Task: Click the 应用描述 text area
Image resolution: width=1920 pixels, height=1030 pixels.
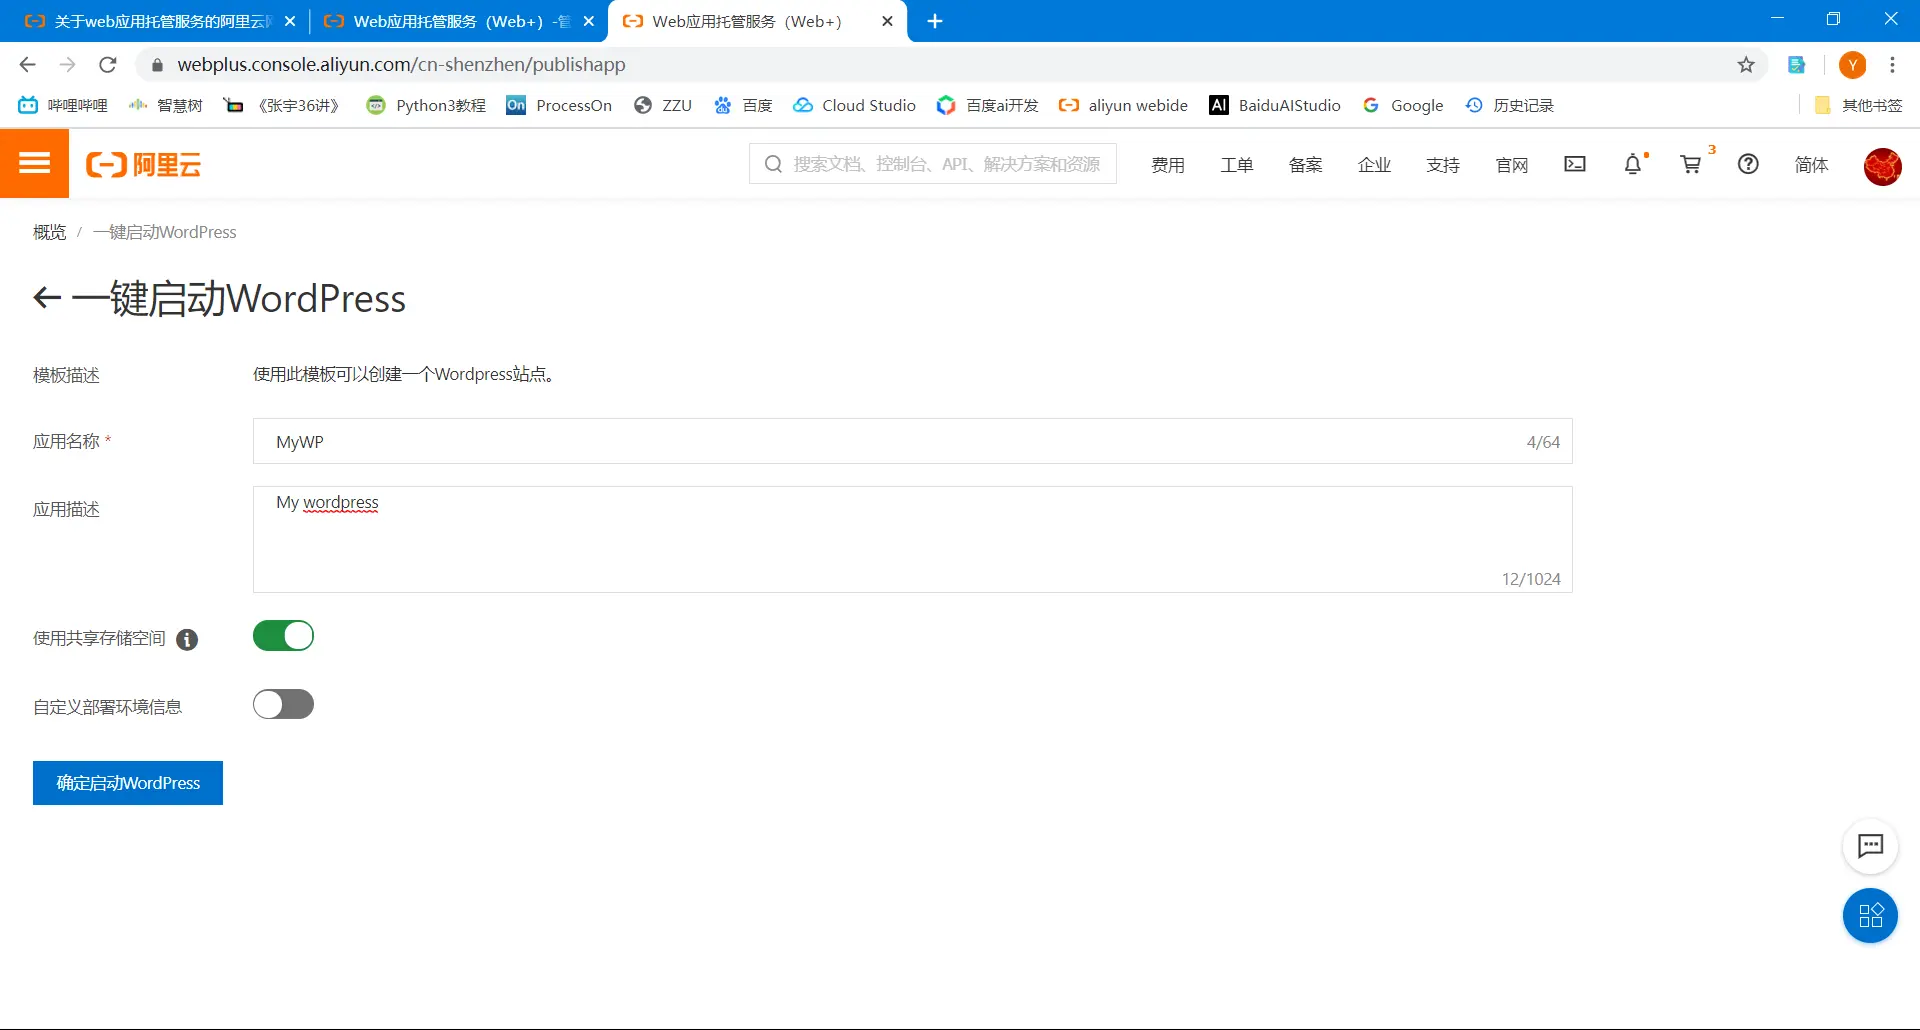Action: (x=912, y=539)
